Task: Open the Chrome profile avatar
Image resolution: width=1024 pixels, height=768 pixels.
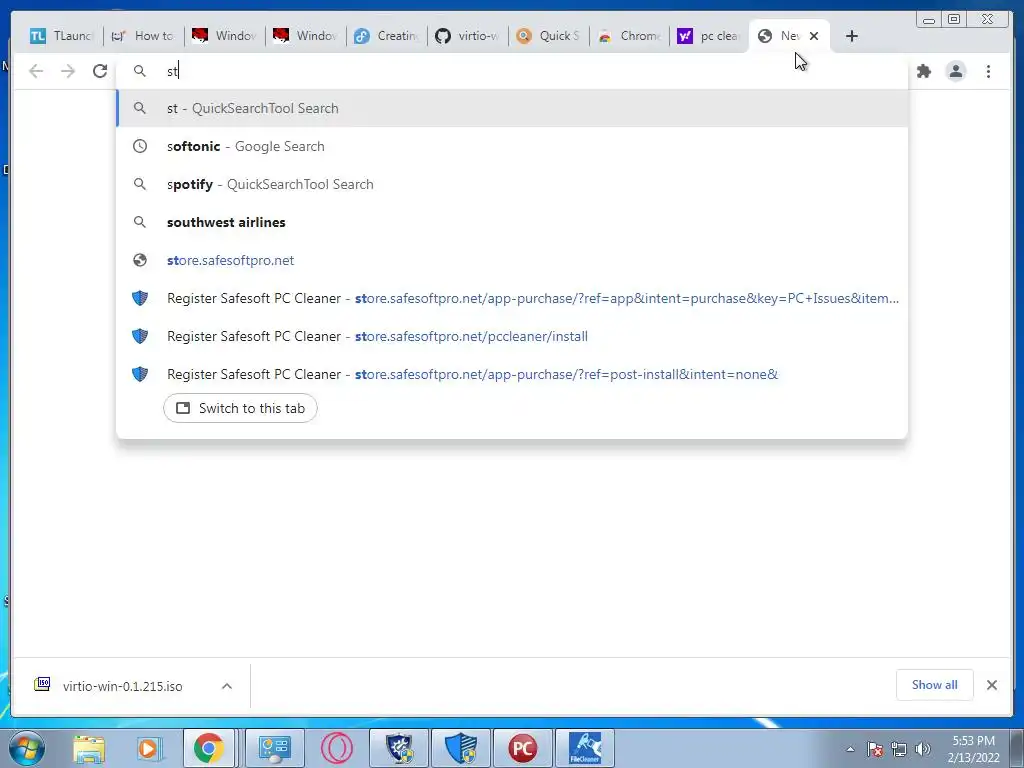Action: pos(955,71)
